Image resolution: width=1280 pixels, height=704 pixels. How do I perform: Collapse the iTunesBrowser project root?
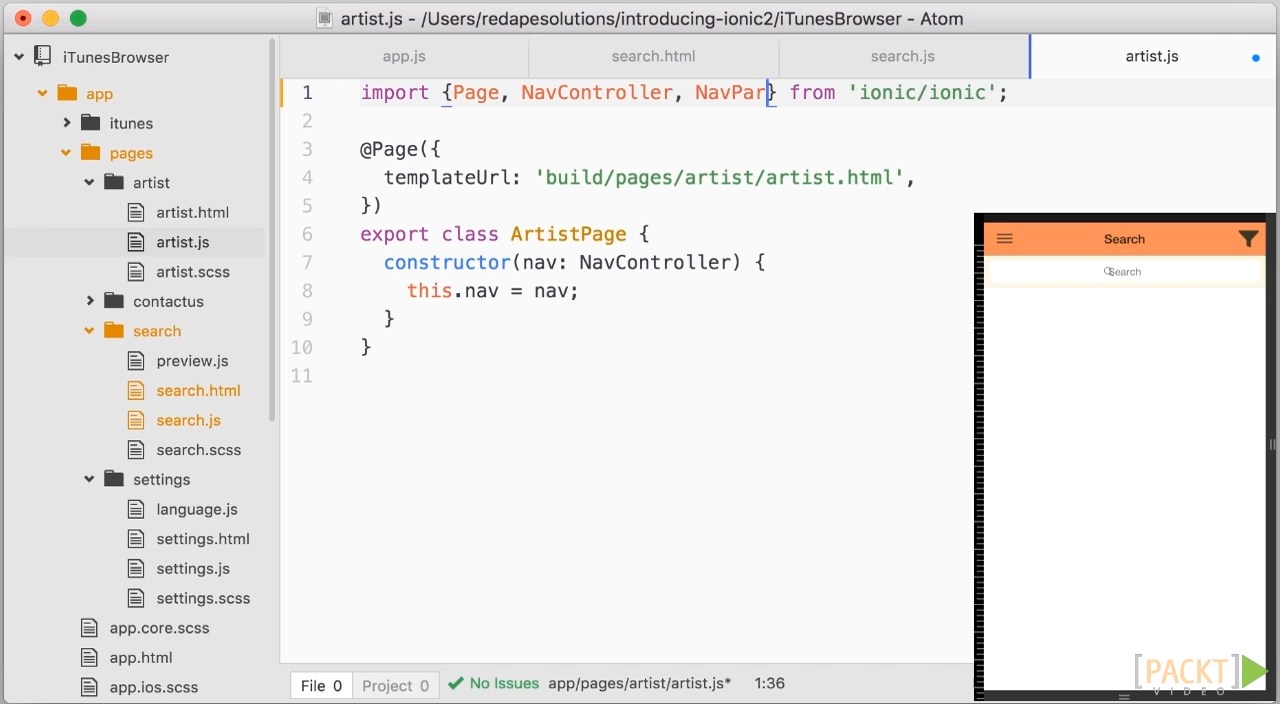click(x=19, y=57)
